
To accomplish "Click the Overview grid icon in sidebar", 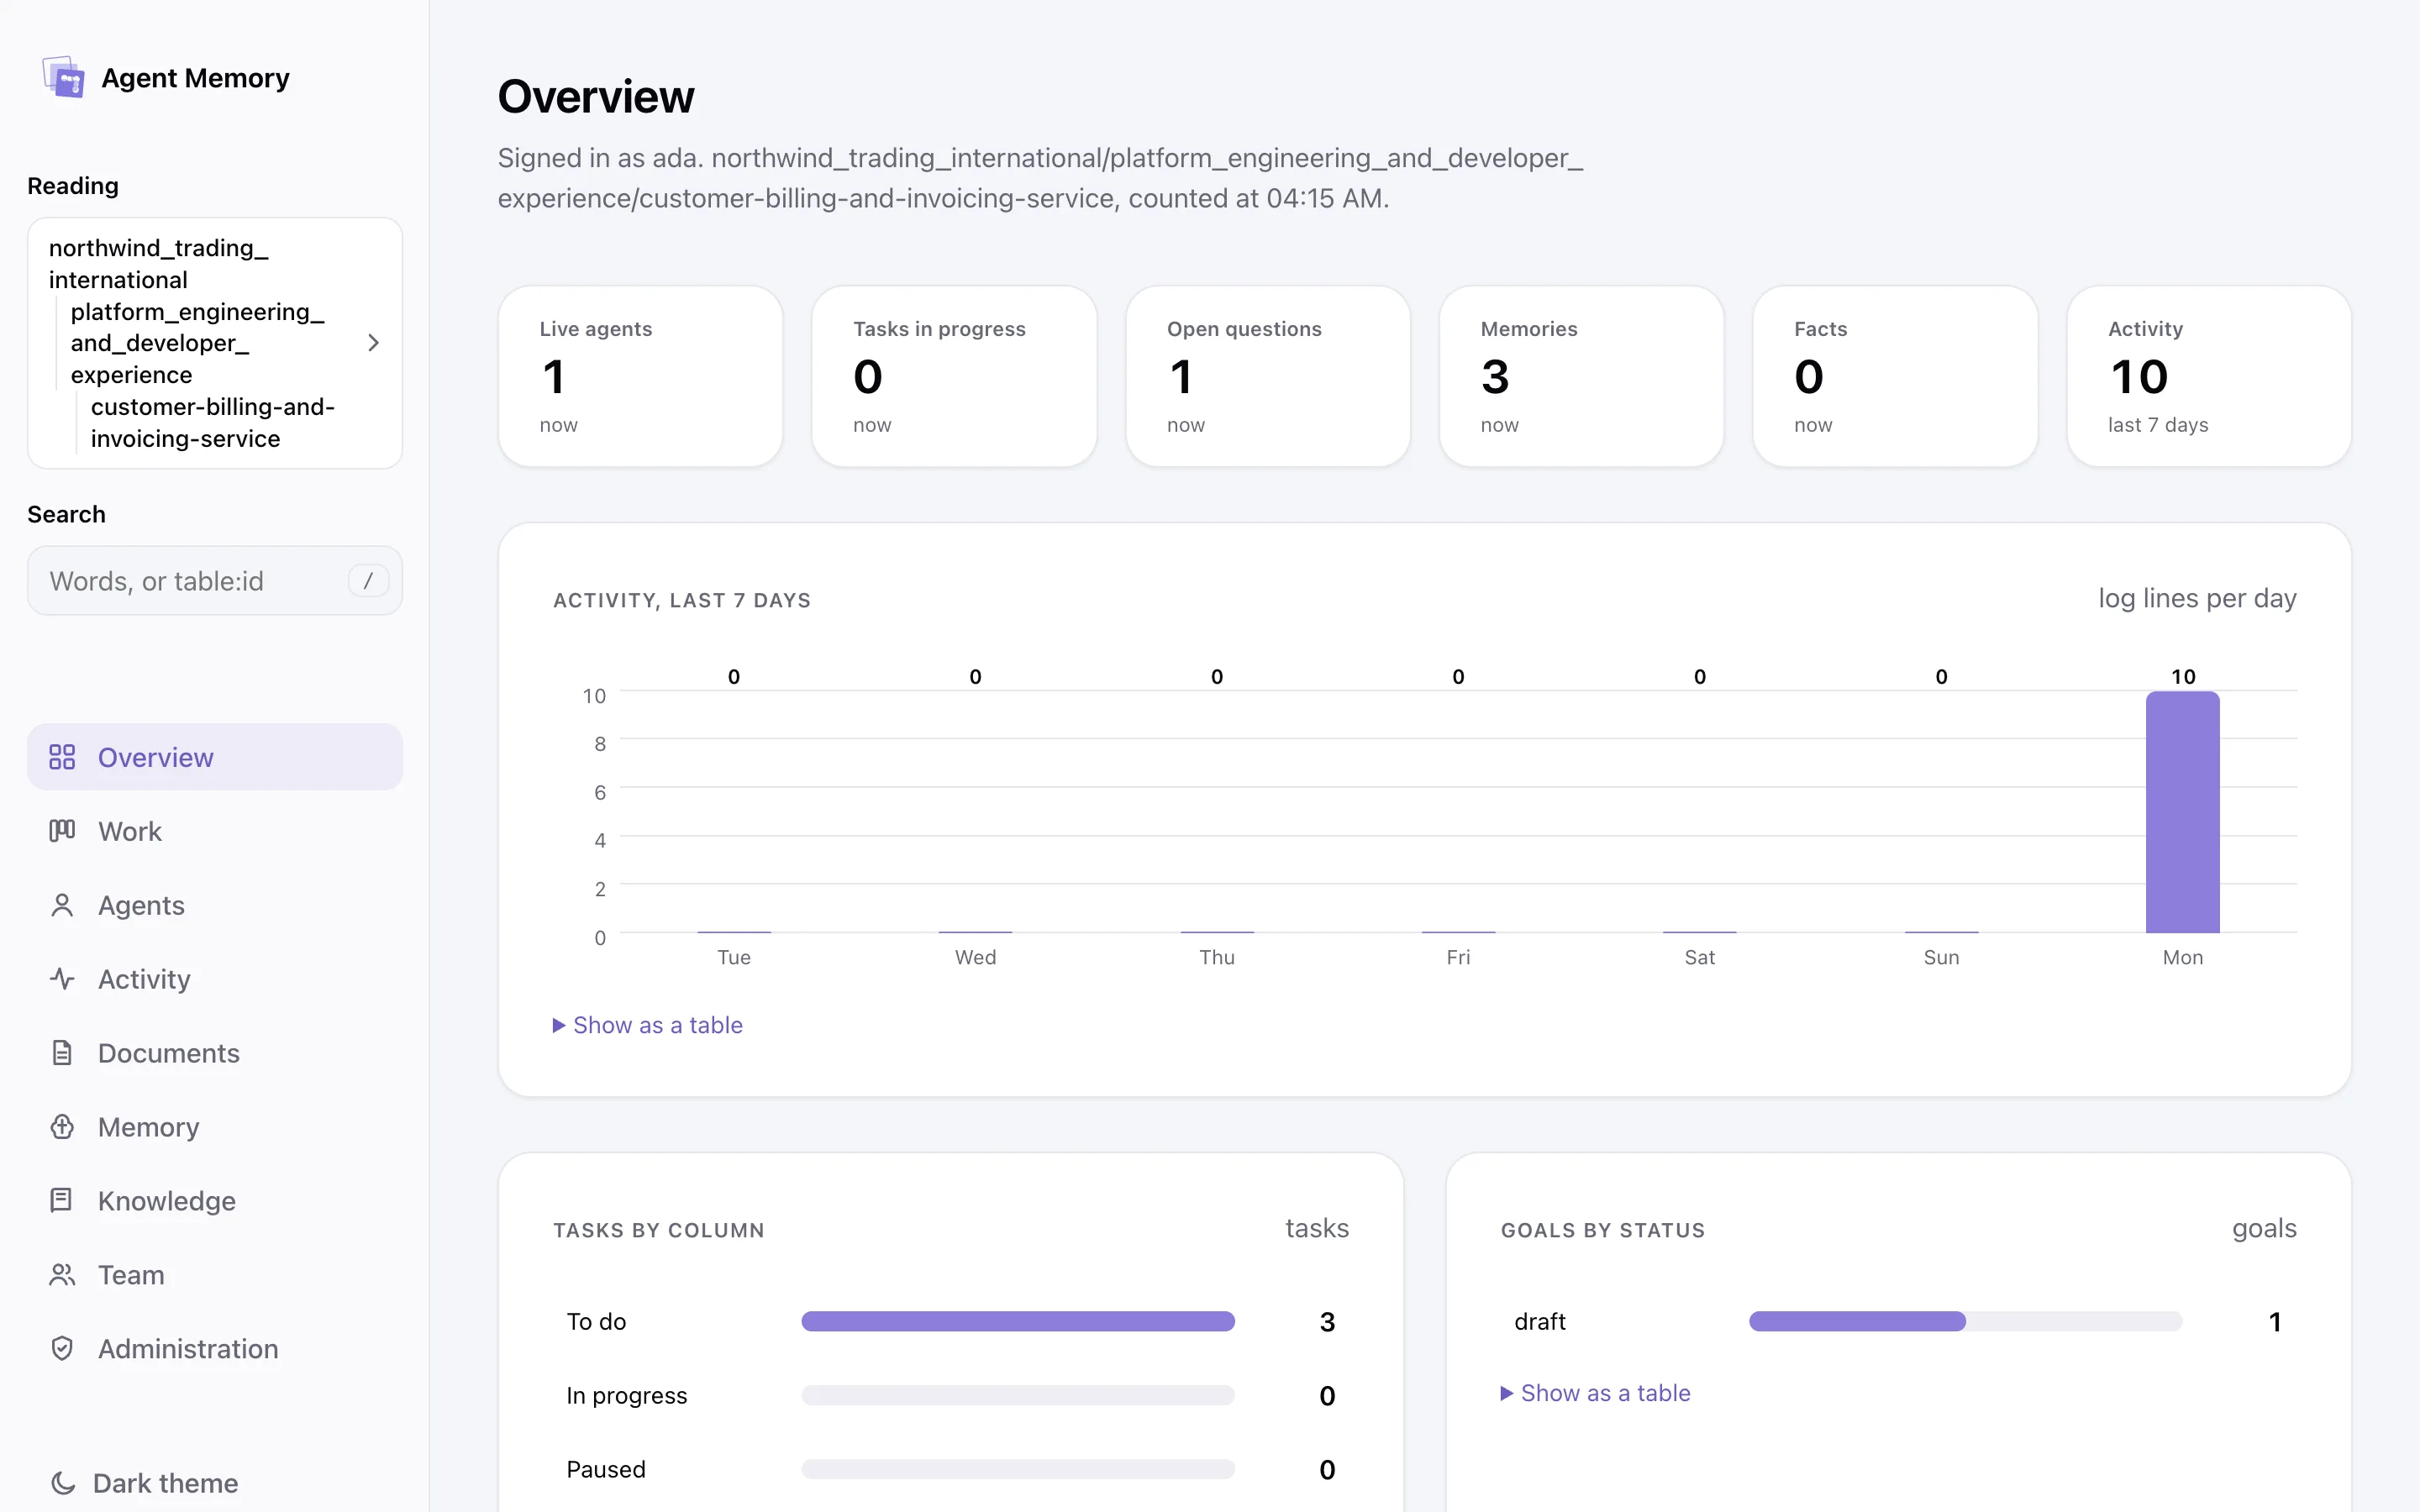I will pos(62,757).
